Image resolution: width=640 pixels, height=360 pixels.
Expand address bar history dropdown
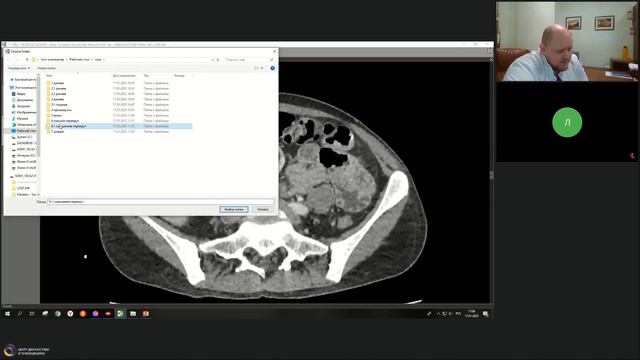(213, 60)
